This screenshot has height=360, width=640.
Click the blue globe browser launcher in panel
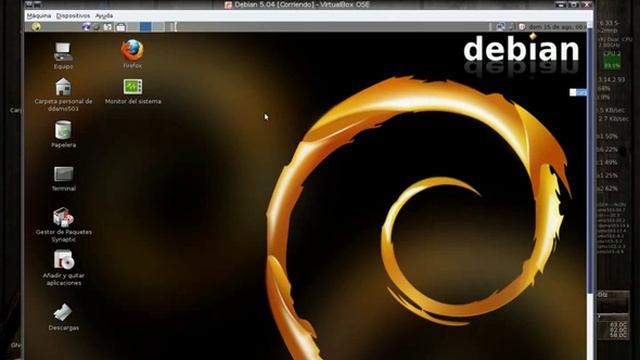(86, 27)
